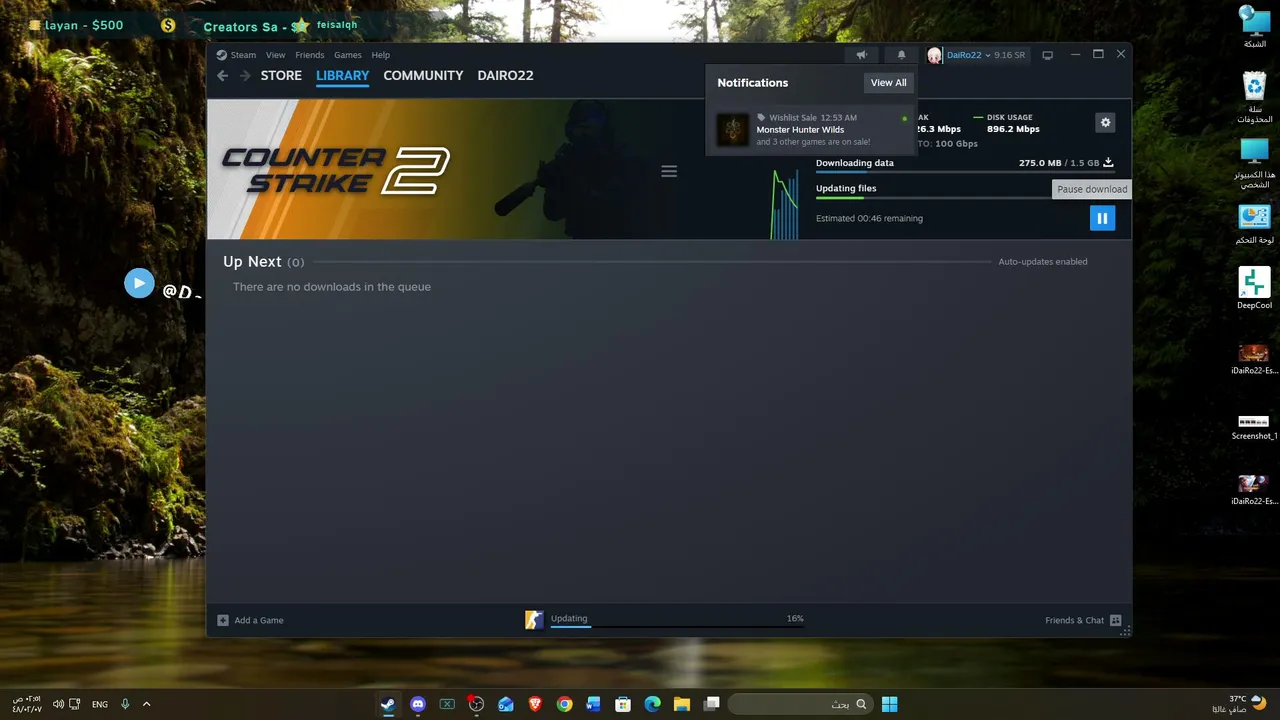
Task: Open Friends & Chat
Action: coord(1083,620)
